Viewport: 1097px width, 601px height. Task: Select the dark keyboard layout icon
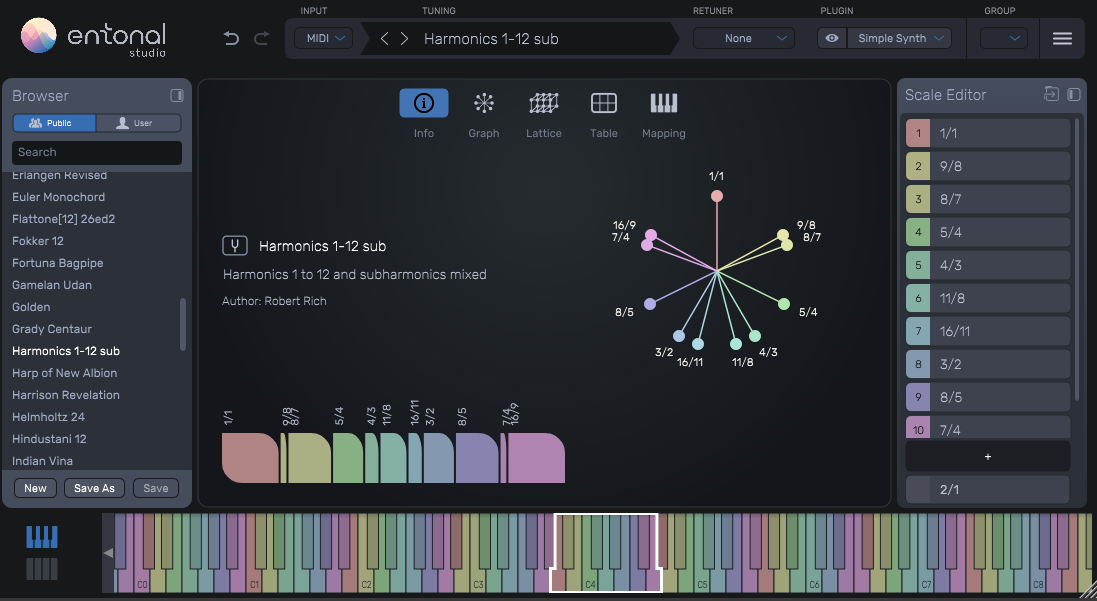coord(41,569)
